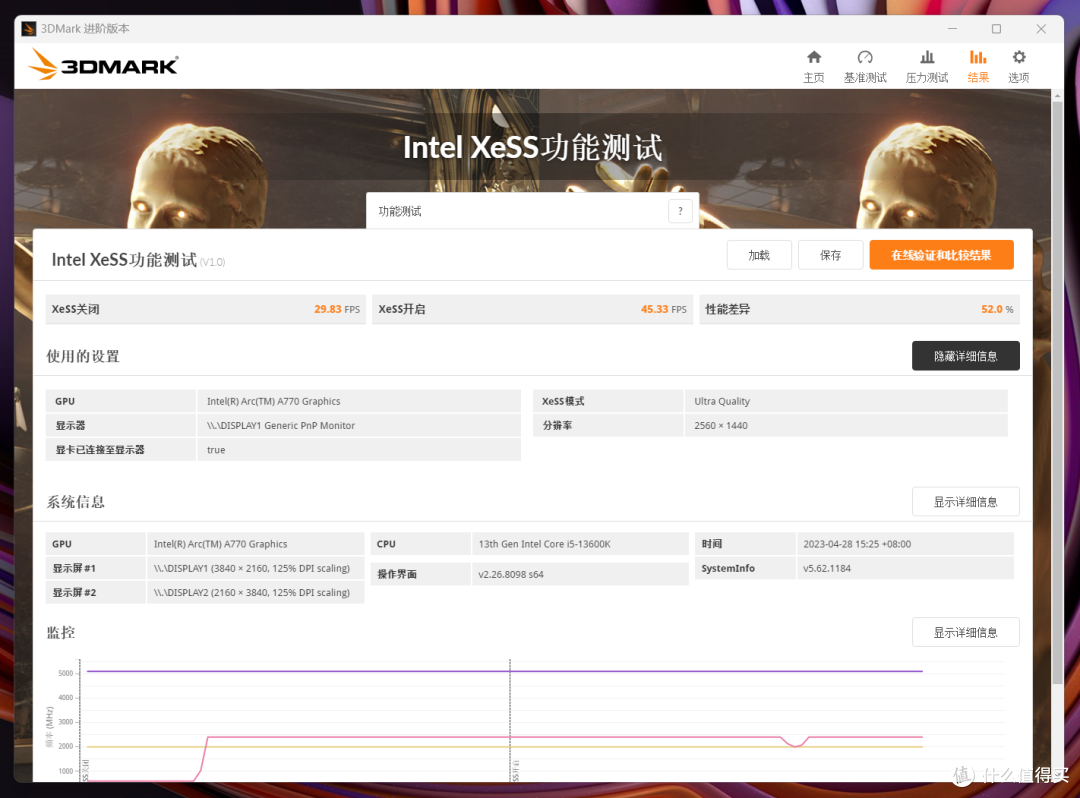Image resolution: width=1080 pixels, height=798 pixels.
Task: Click the DISPLAY1 (3840 × 2160) entry
Action: tap(251, 569)
